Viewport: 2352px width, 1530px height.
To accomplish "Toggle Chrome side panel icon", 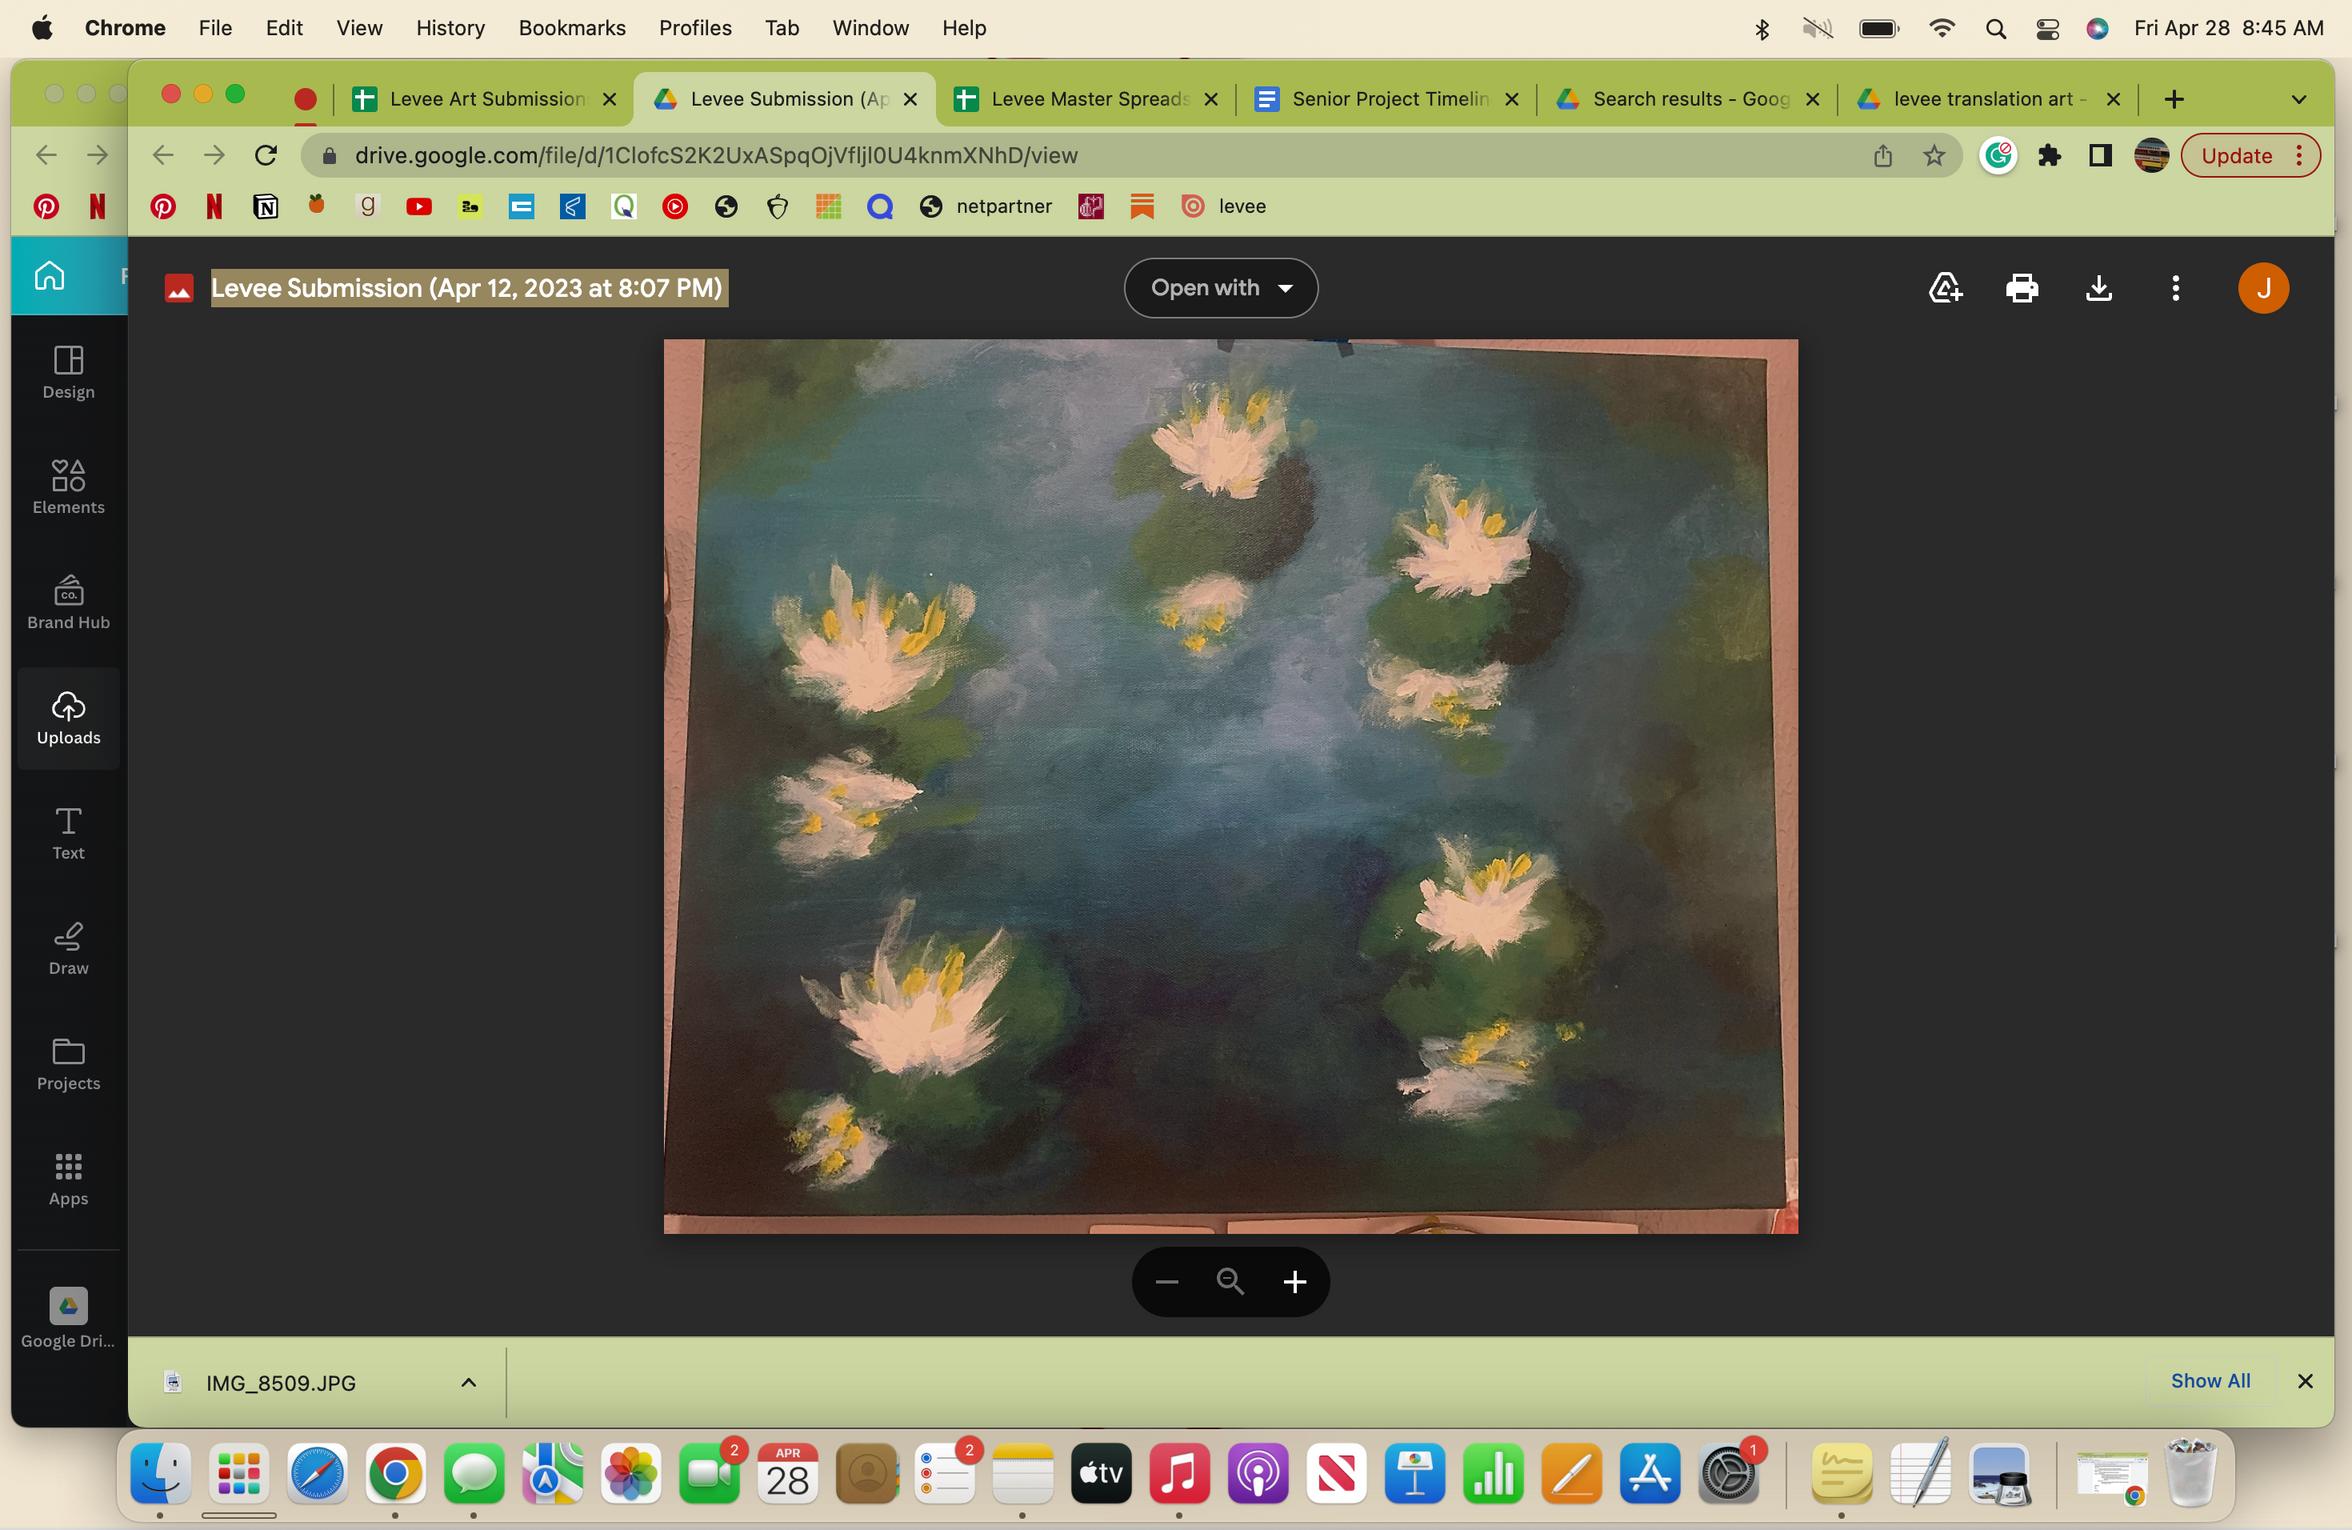I will [x=2100, y=156].
